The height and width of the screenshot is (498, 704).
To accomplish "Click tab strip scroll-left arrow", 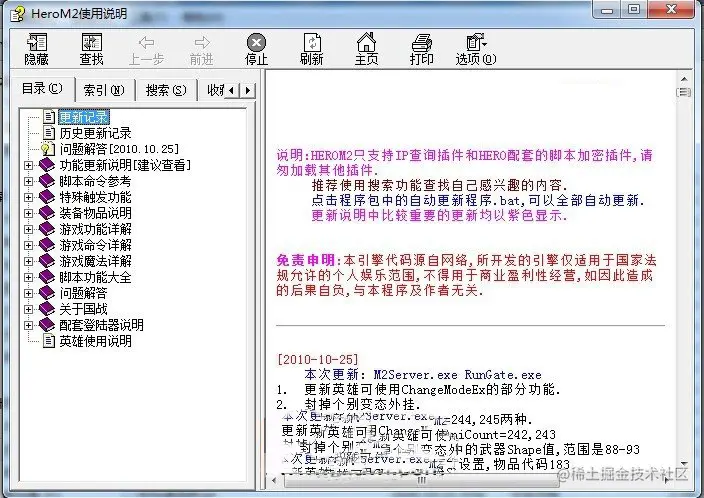I will 232,91.
